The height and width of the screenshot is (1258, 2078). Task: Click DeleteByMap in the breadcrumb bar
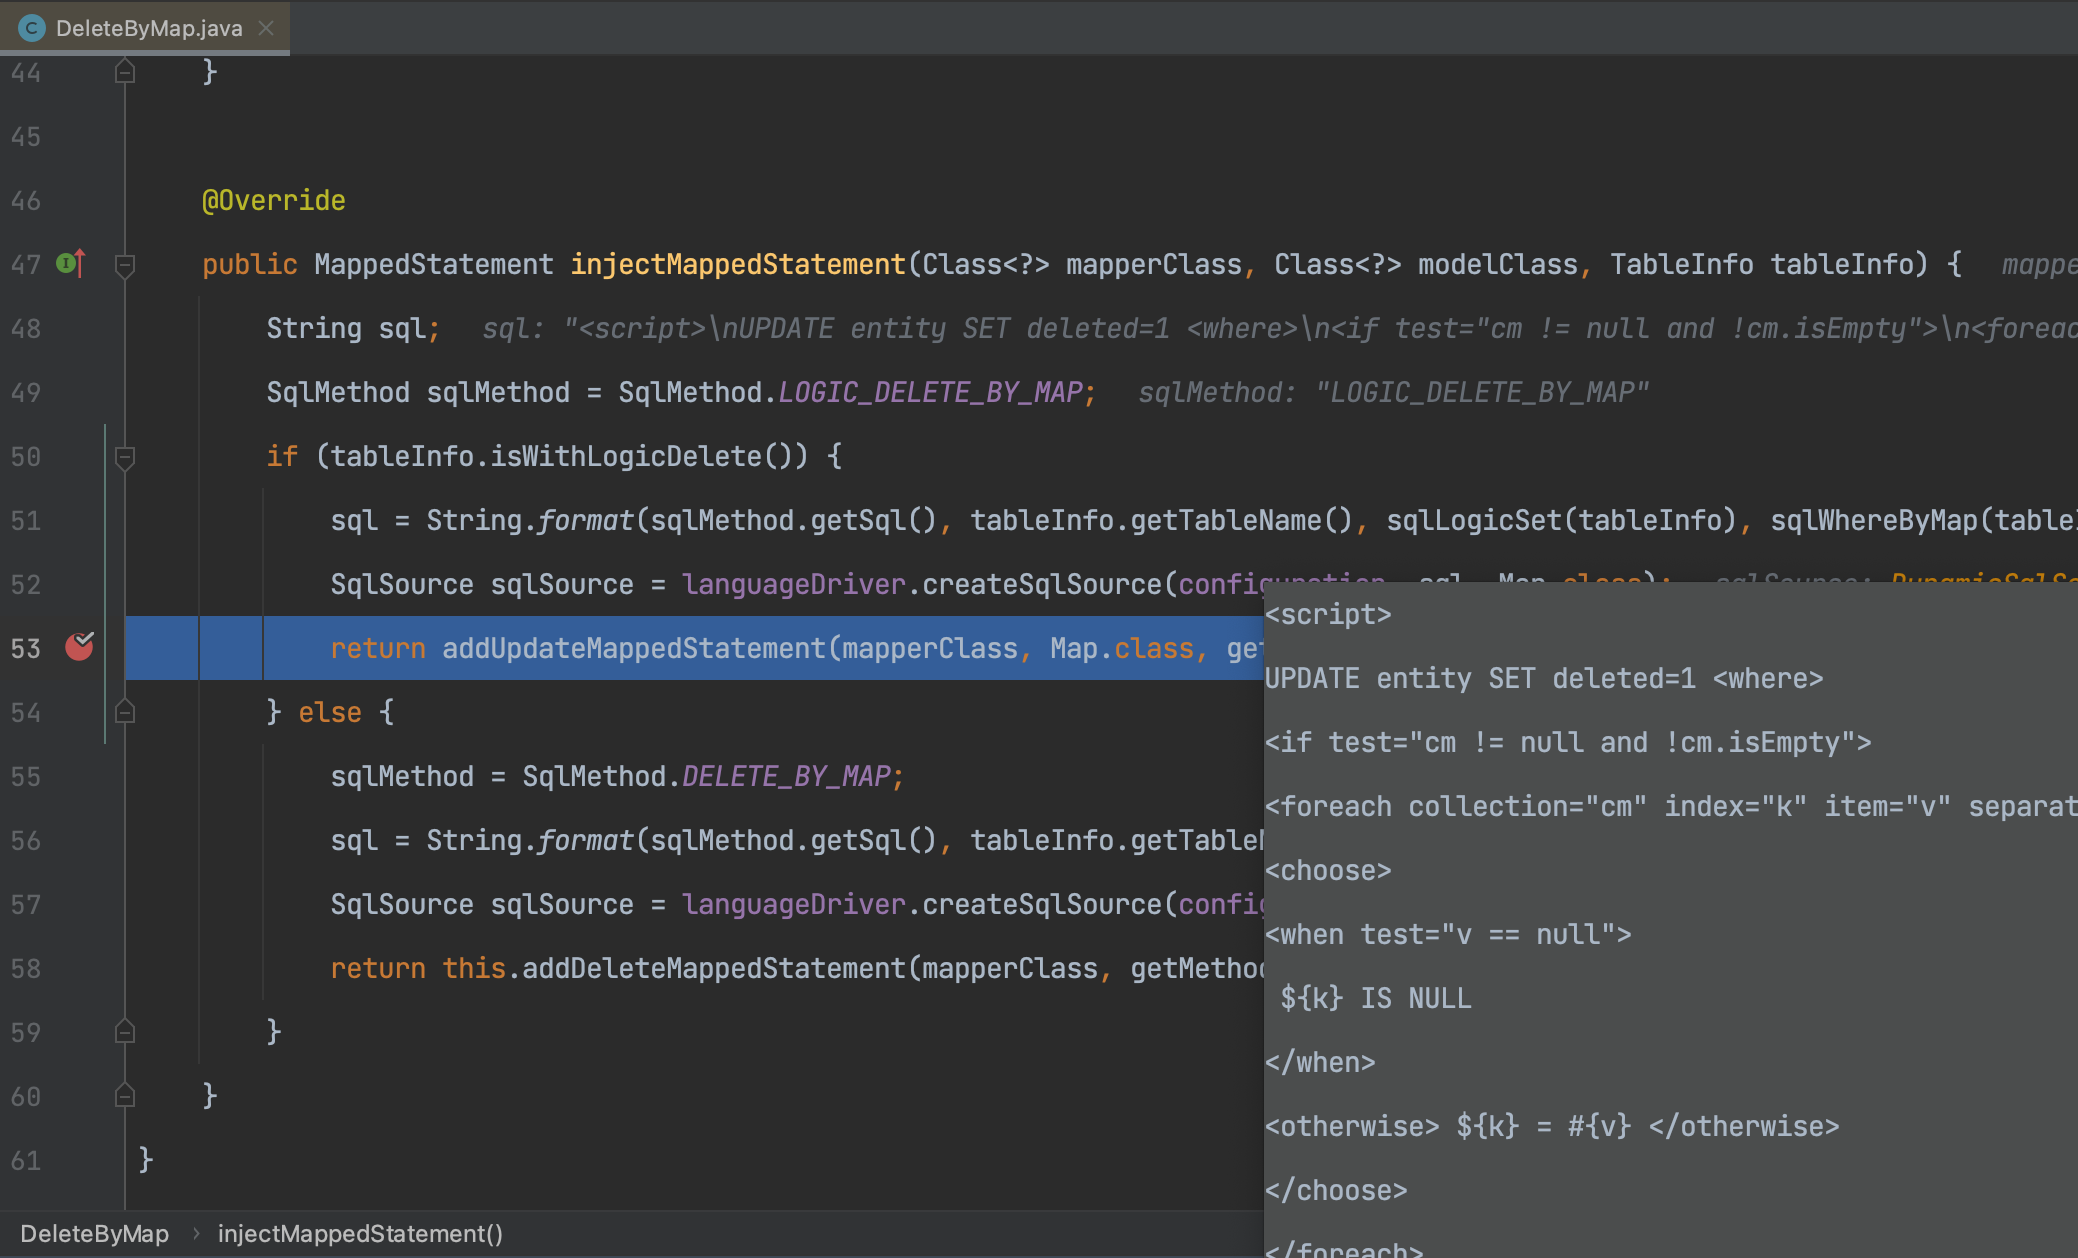(94, 1234)
